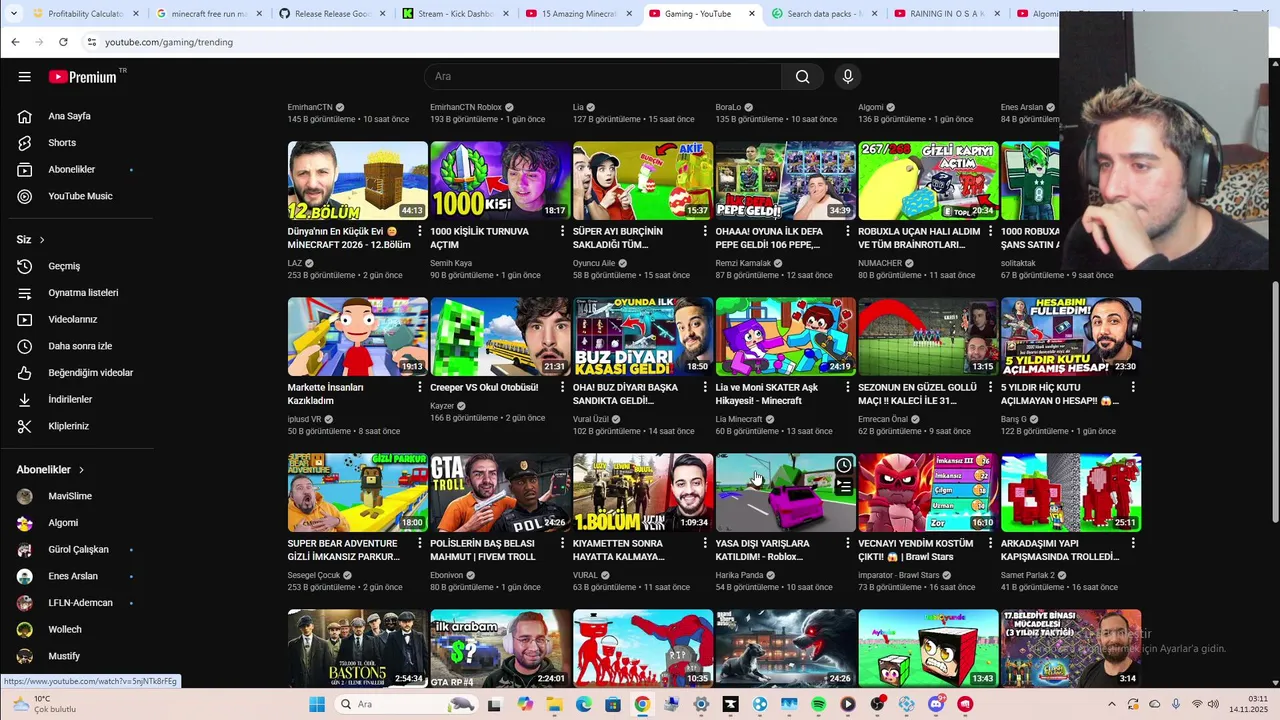Open Ebonivon channel link

coord(447,575)
